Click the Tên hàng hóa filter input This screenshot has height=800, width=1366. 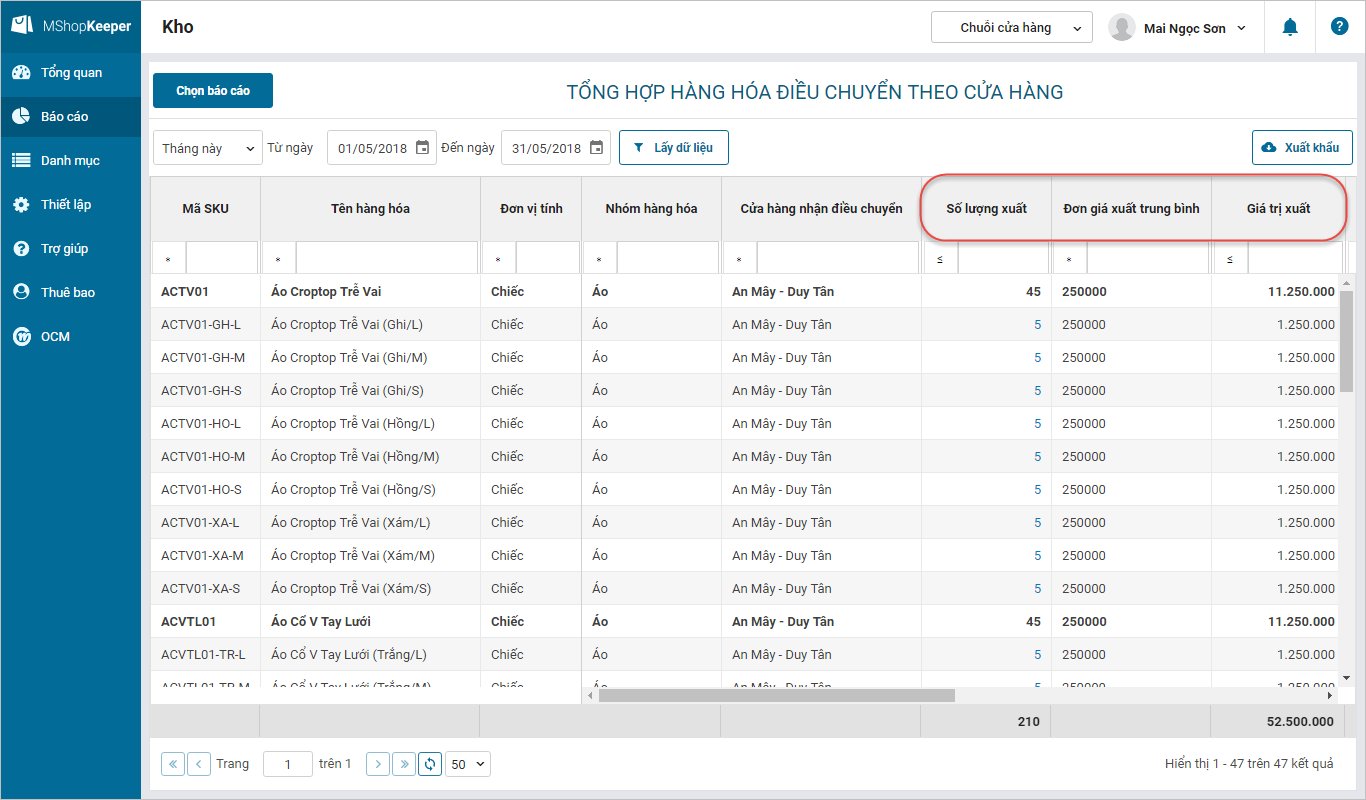click(386, 259)
